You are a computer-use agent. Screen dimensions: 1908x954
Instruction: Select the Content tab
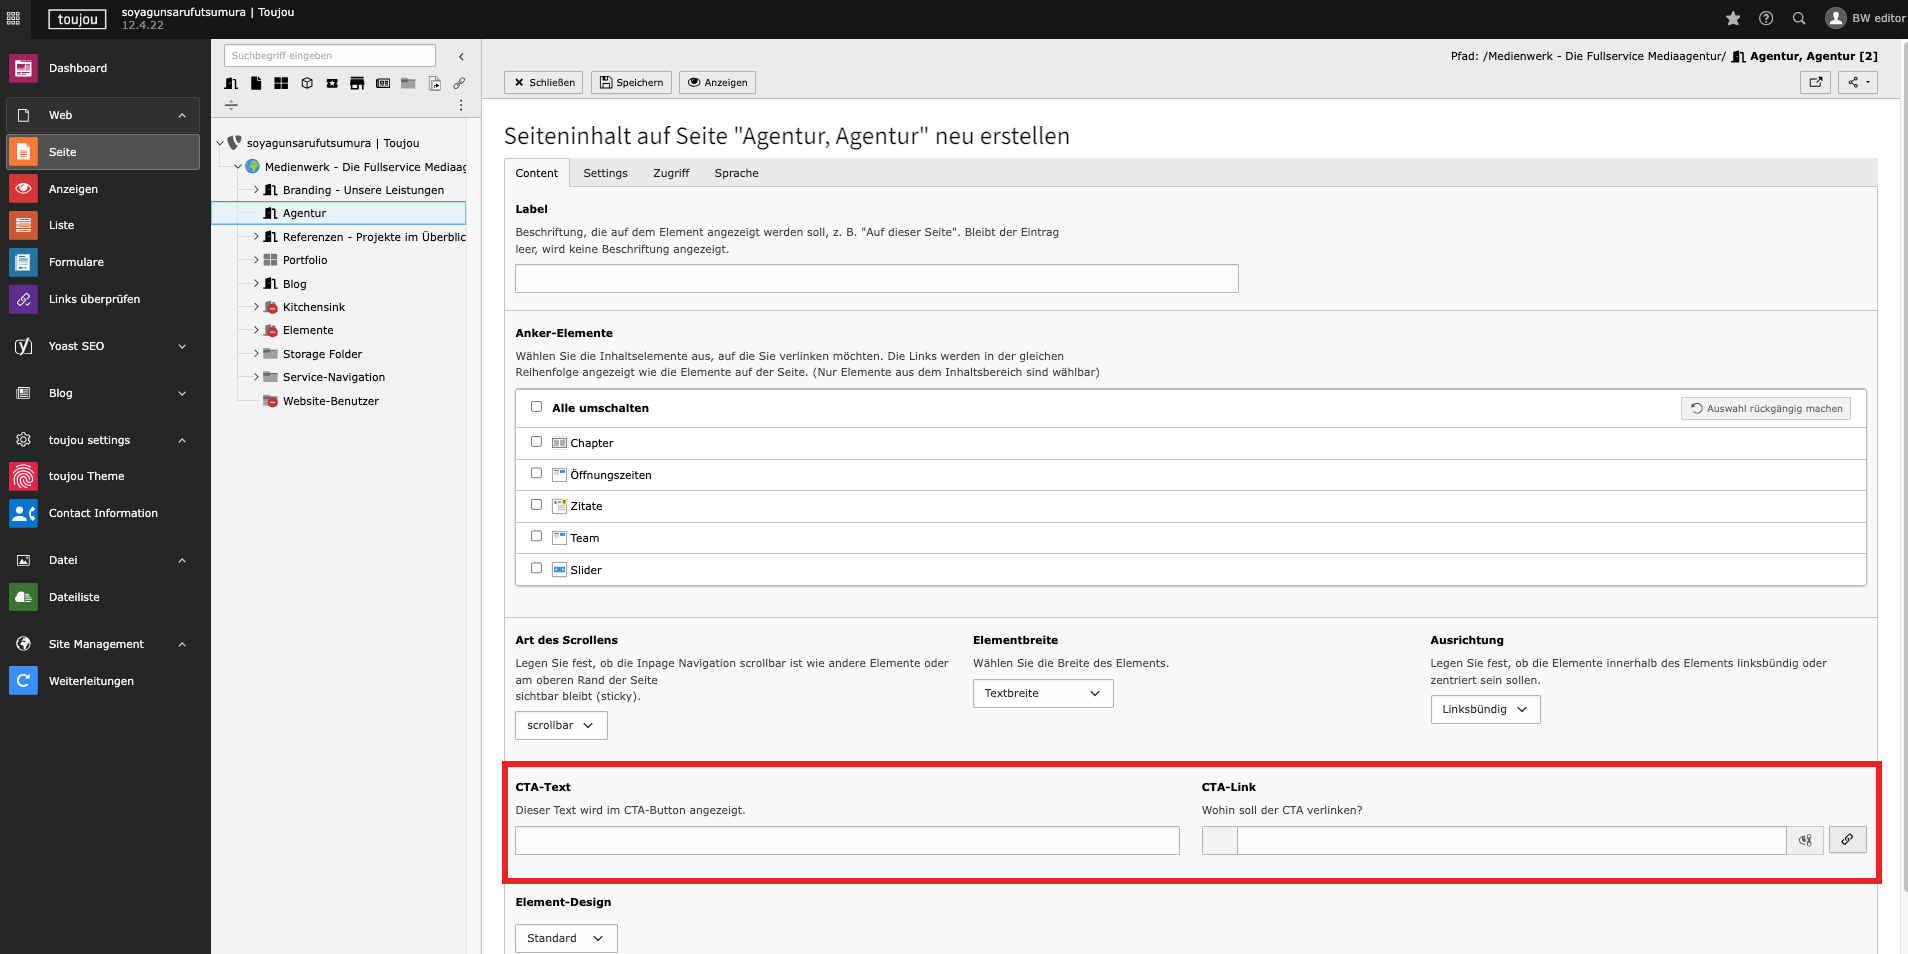tap(537, 173)
